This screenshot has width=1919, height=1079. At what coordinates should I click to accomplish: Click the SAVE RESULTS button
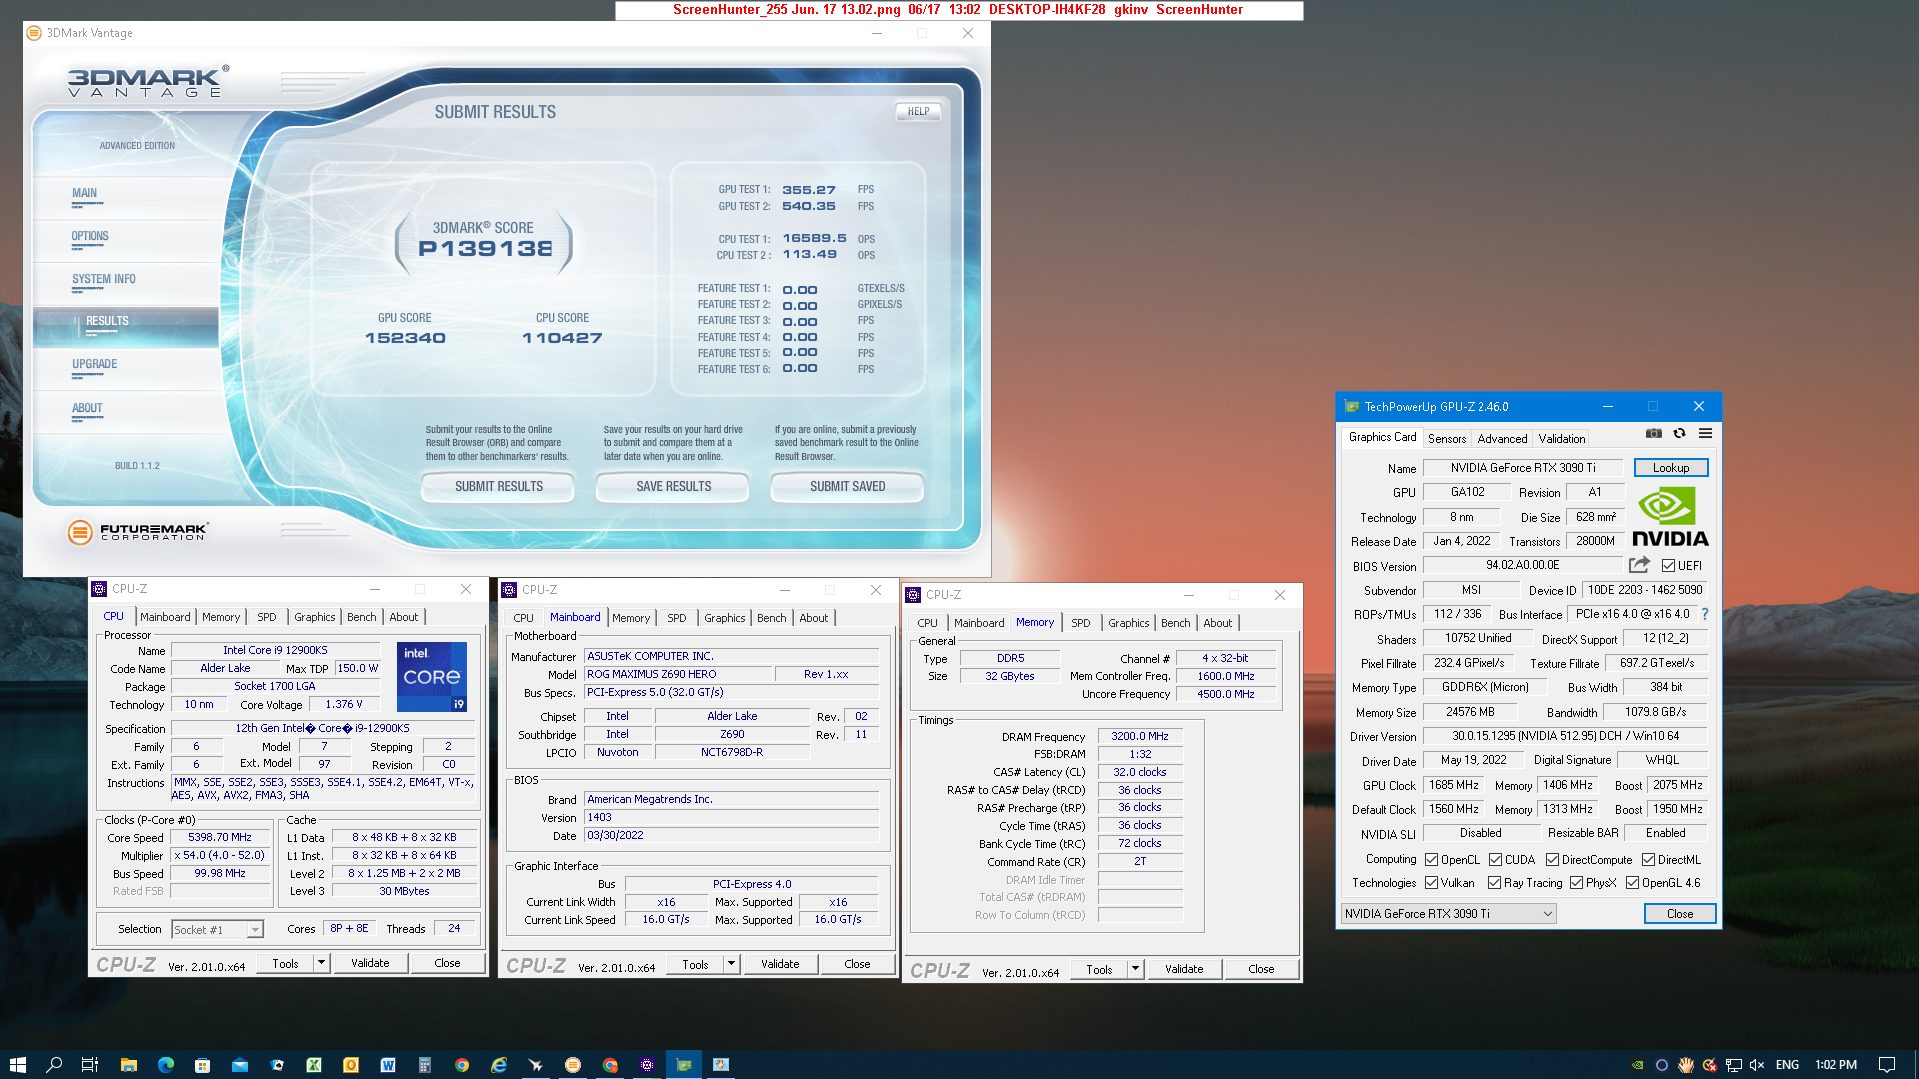click(x=673, y=487)
